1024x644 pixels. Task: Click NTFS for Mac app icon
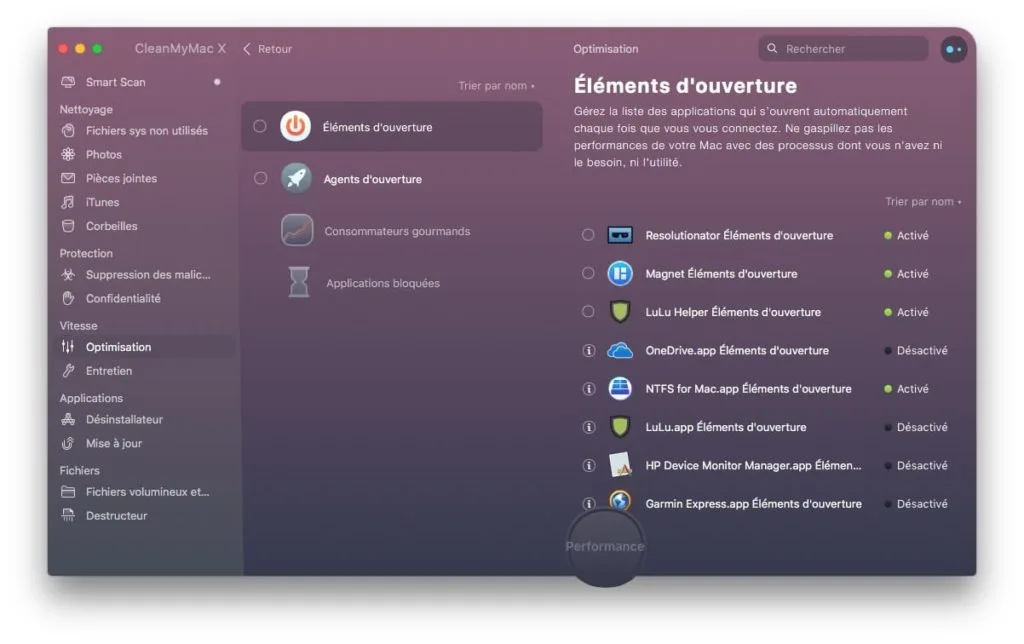[x=620, y=389]
